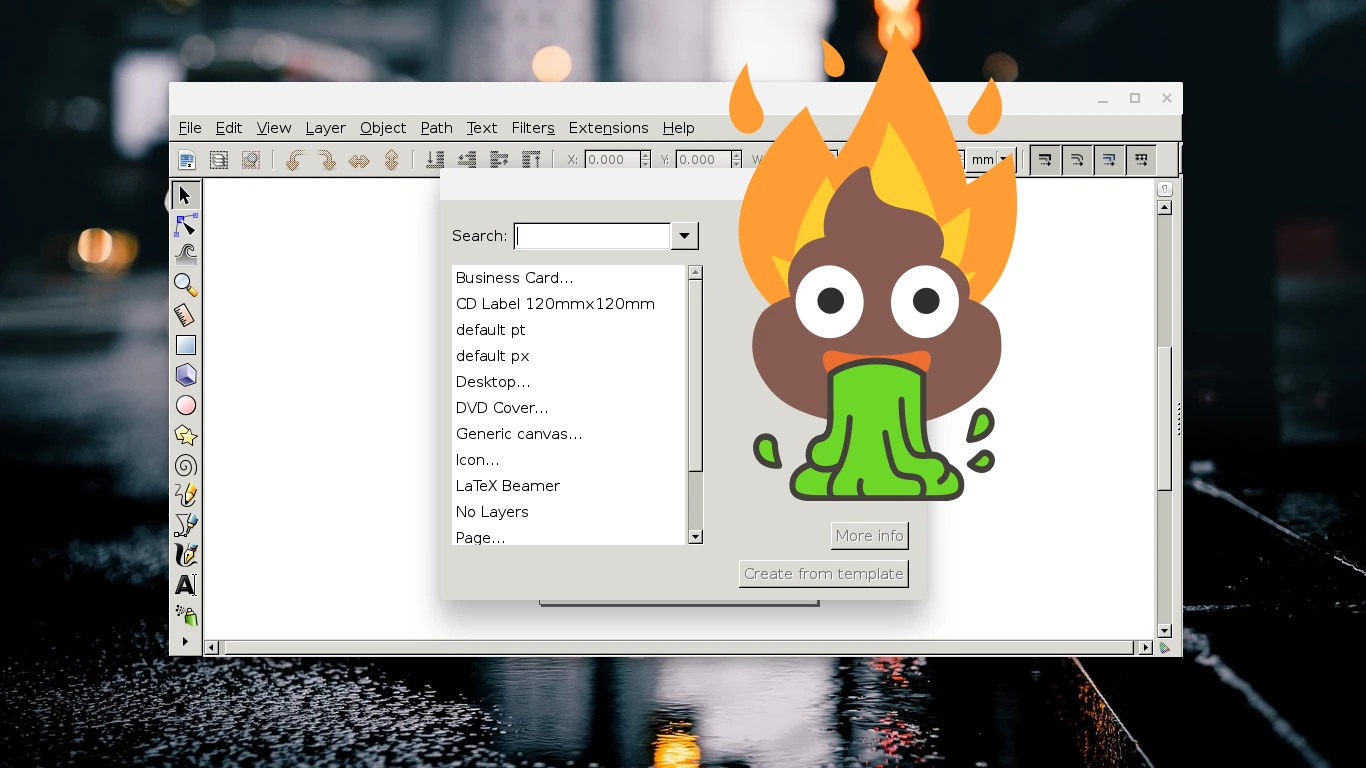
Task: Toggle scale rounded corners option
Action: coord(1077,160)
